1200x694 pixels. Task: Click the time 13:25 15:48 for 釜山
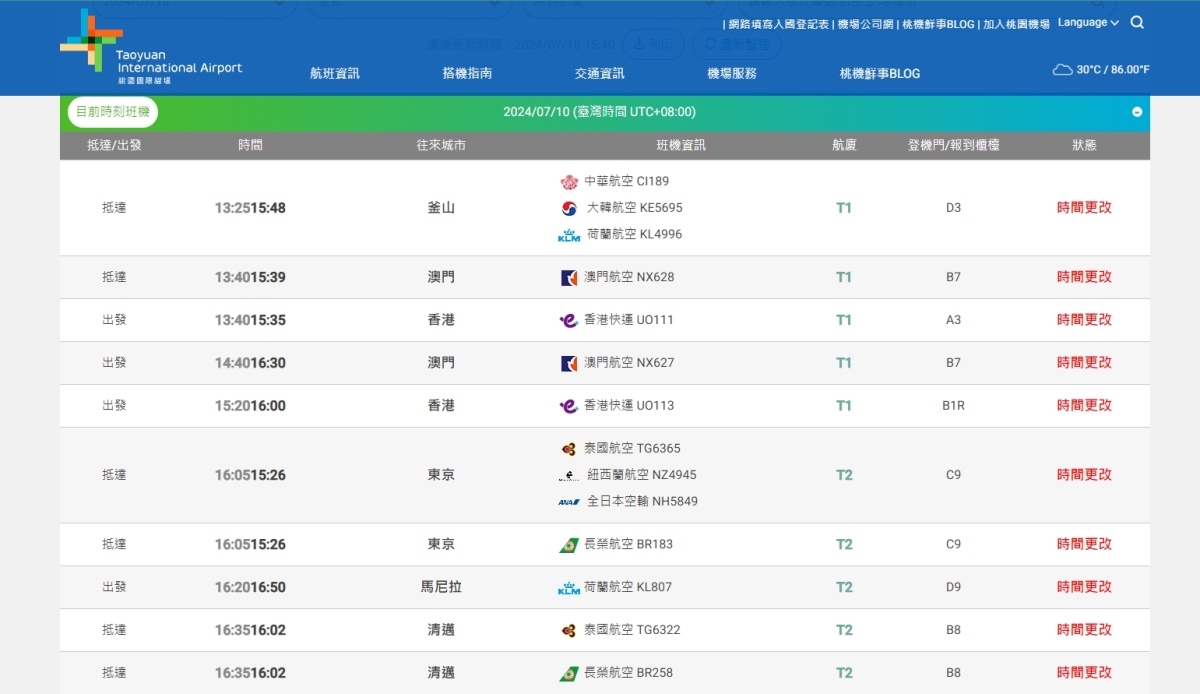(x=250, y=208)
